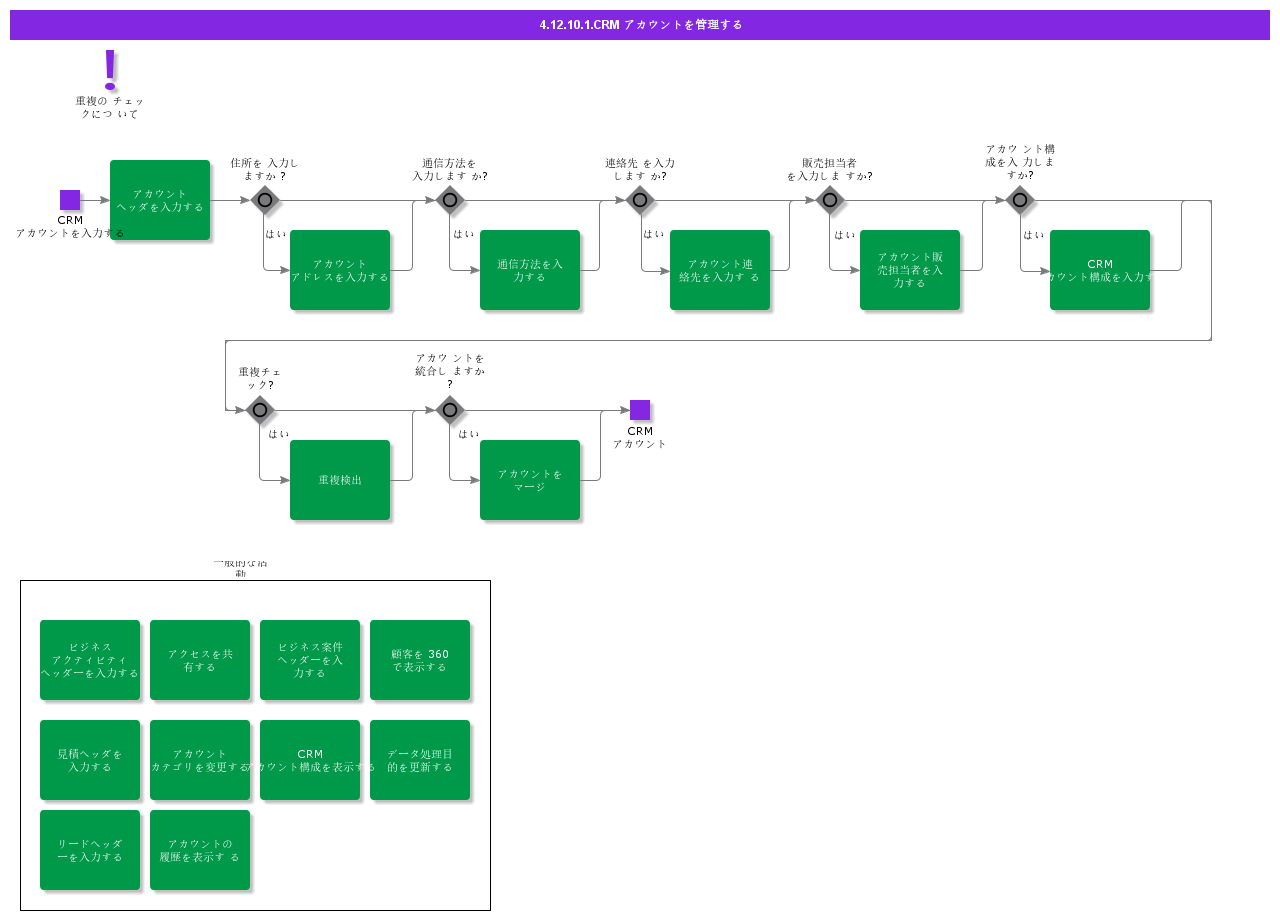Click the purple exclamation mark icon

point(110,70)
